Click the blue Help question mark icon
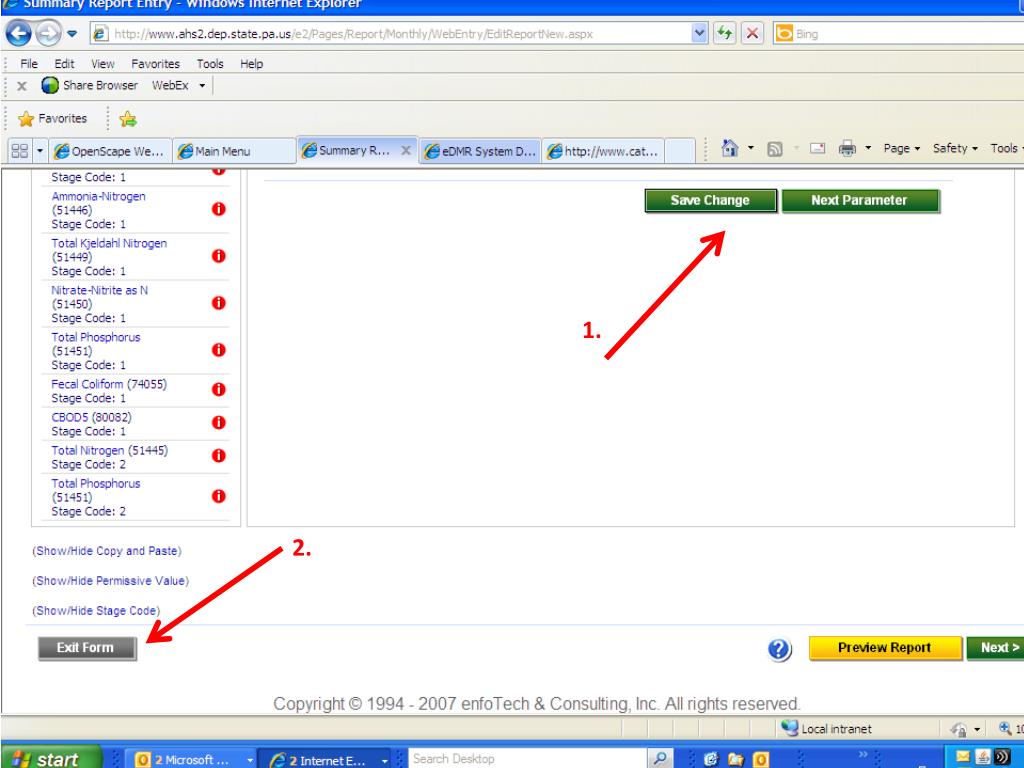1024x768 pixels. pos(779,649)
